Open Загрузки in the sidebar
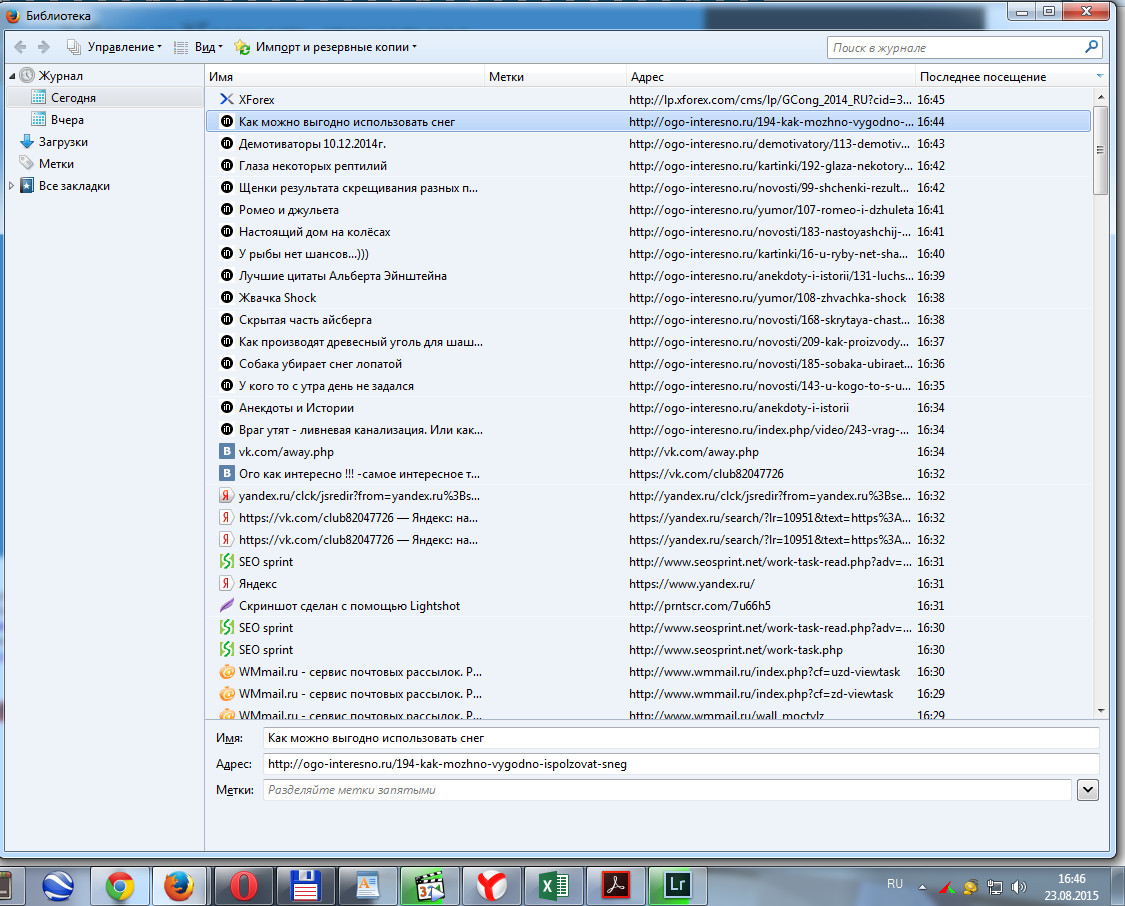This screenshot has width=1125, height=906. tap(63, 142)
